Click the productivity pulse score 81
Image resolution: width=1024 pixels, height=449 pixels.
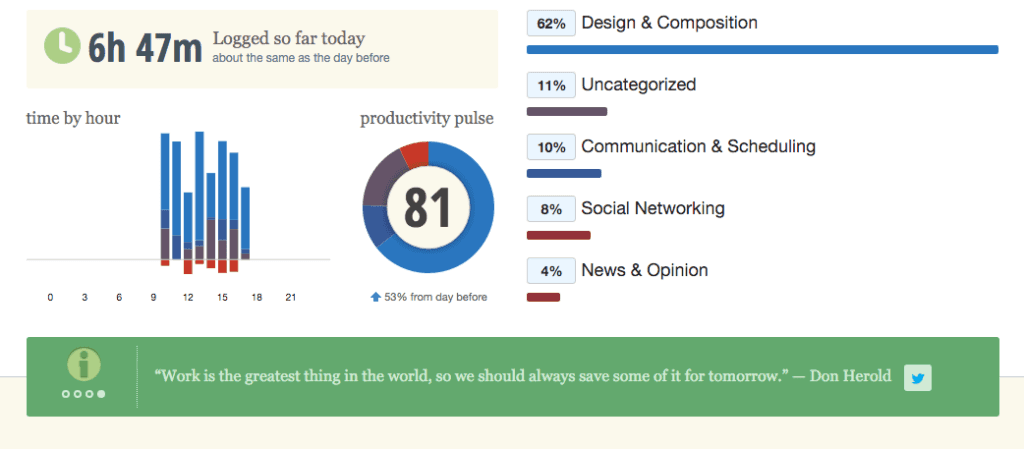click(x=428, y=207)
